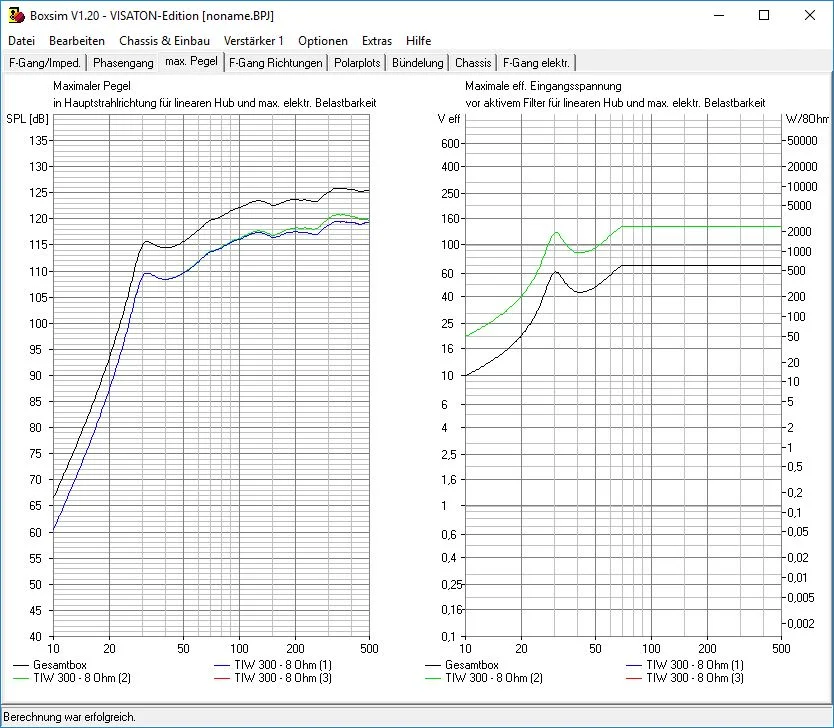Screen dimensions: 834x728
Task: Show the Polarplots tab
Action: pos(358,63)
